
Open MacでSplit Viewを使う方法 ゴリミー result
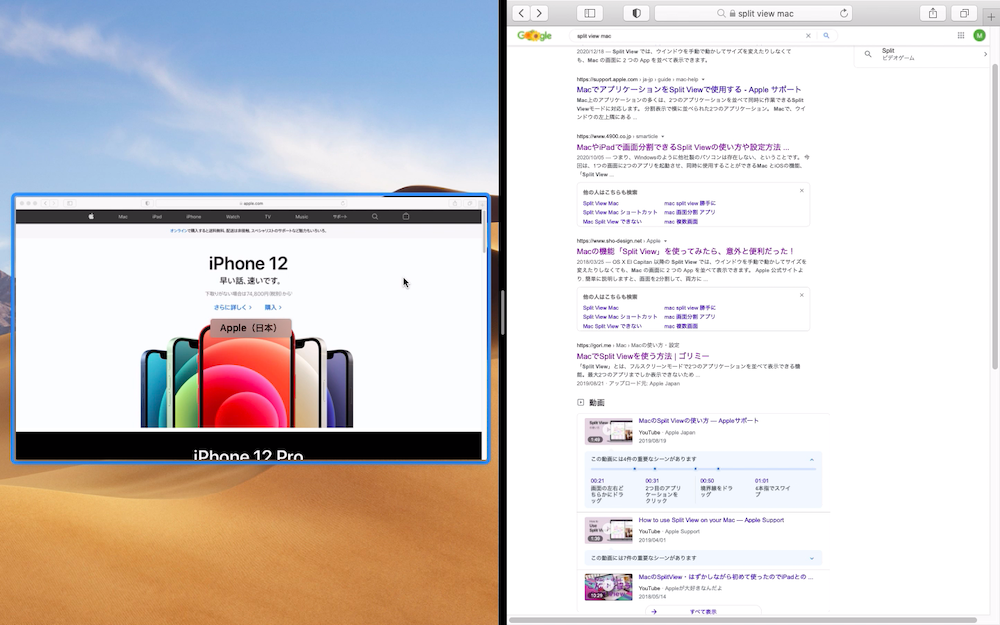pyautogui.click(x=643, y=356)
